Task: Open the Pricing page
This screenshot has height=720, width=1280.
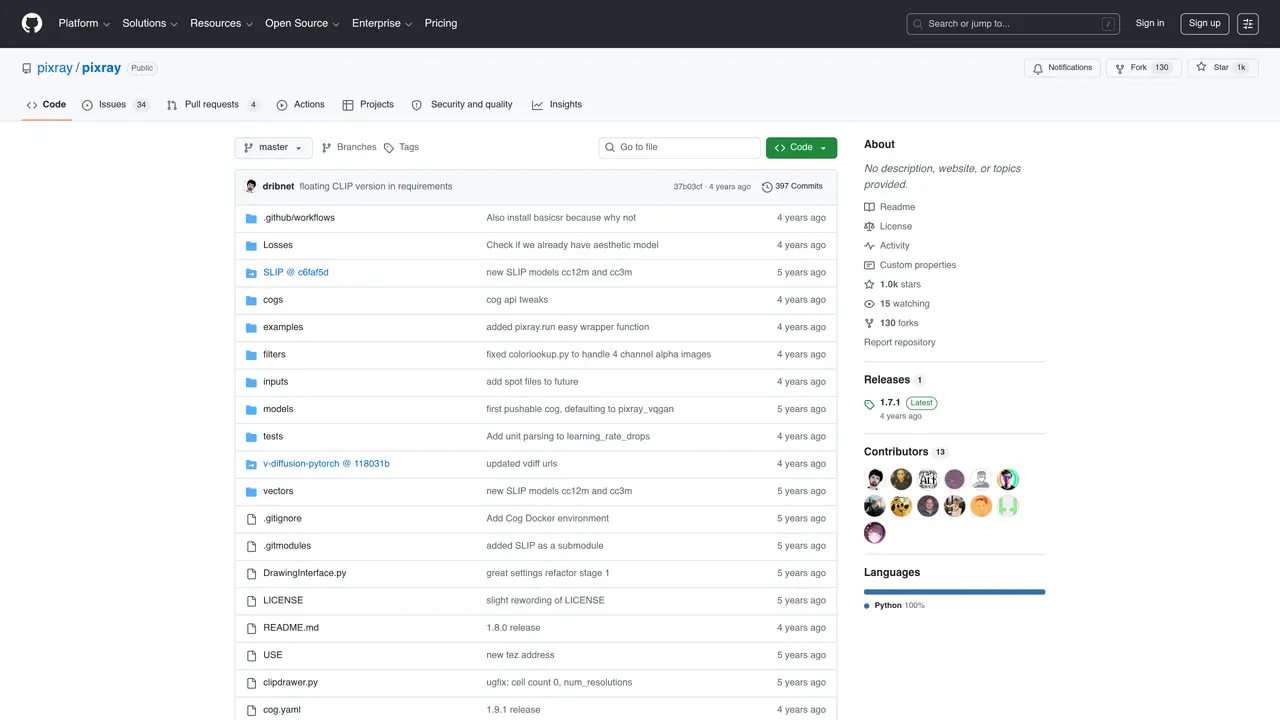Action: tap(441, 23)
